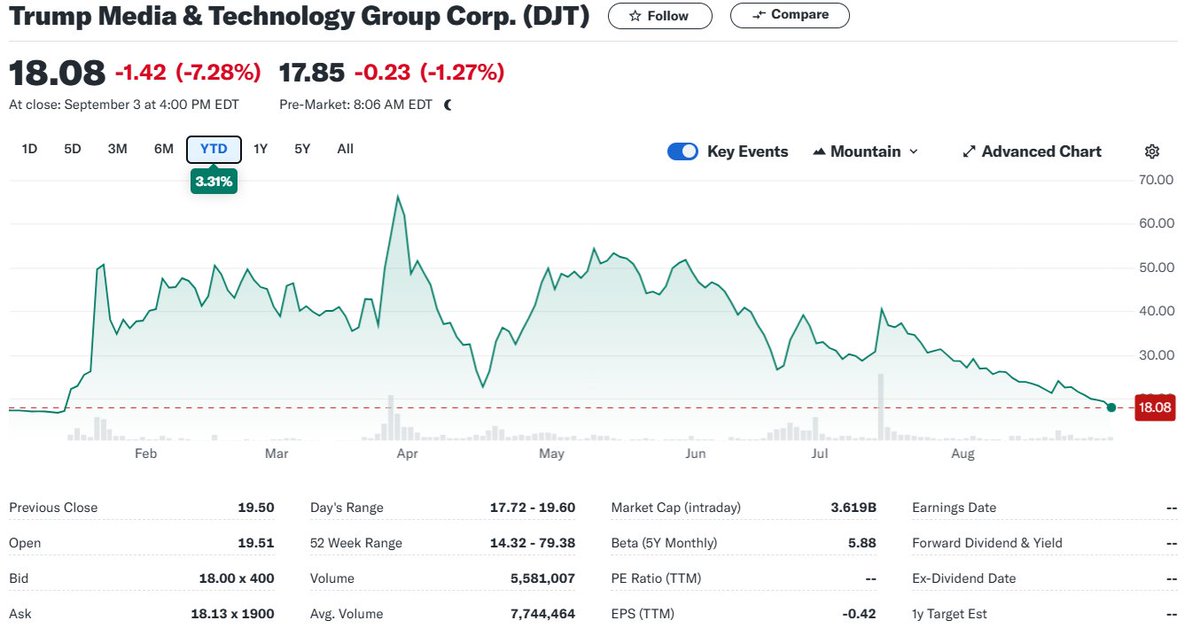Click the Open value 19.51
The height and width of the screenshot is (636, 1200).
257,543
